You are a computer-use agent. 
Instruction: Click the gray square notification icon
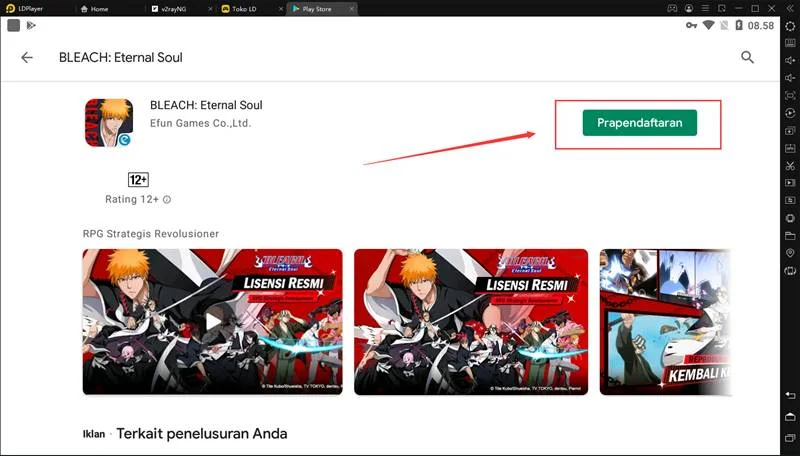point(14,26)
